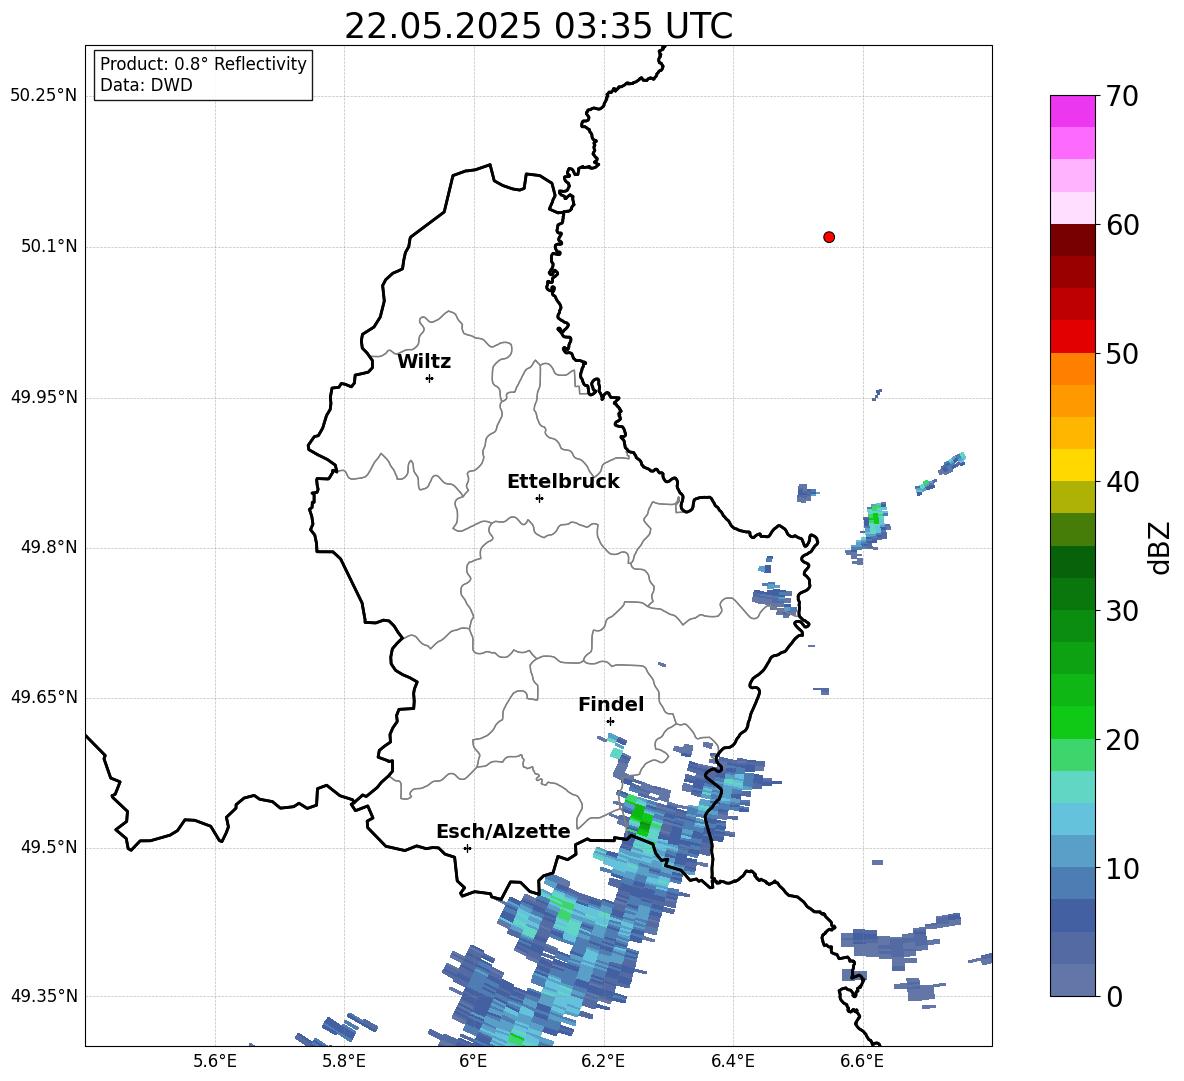The image size is (1184, 1081).
Task: Click the colorbar value 60
Action: click(x=1122, y=225)
